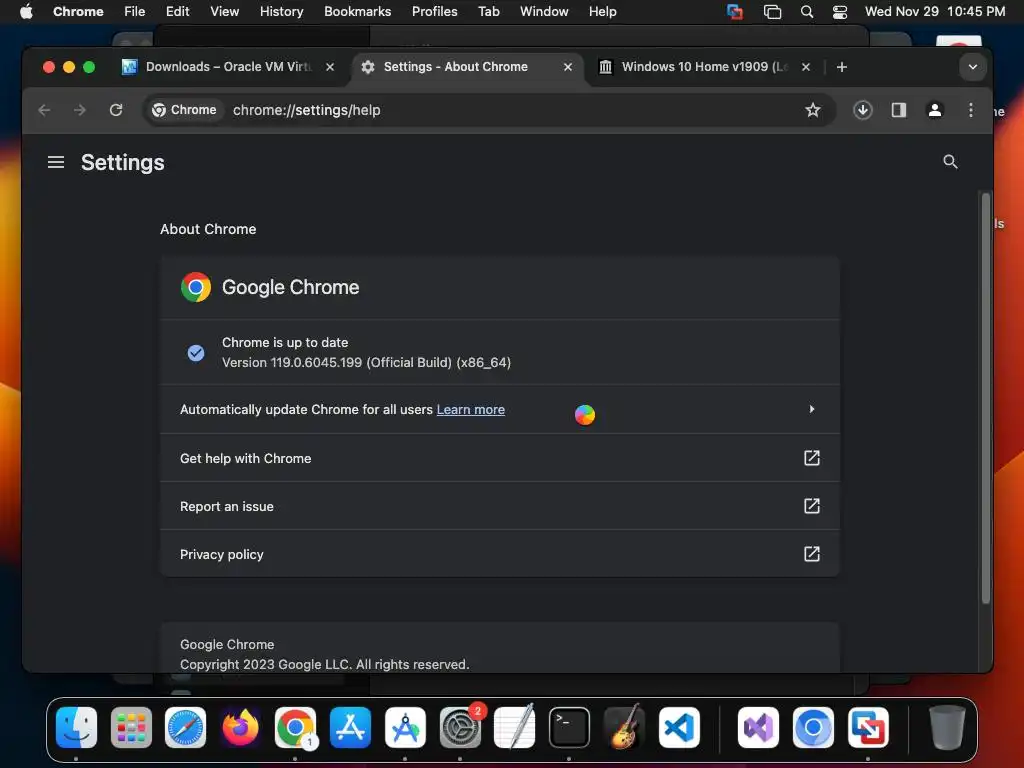
Task: Switch to the Windows 10 Home v1909 tab
Action: 704,67
